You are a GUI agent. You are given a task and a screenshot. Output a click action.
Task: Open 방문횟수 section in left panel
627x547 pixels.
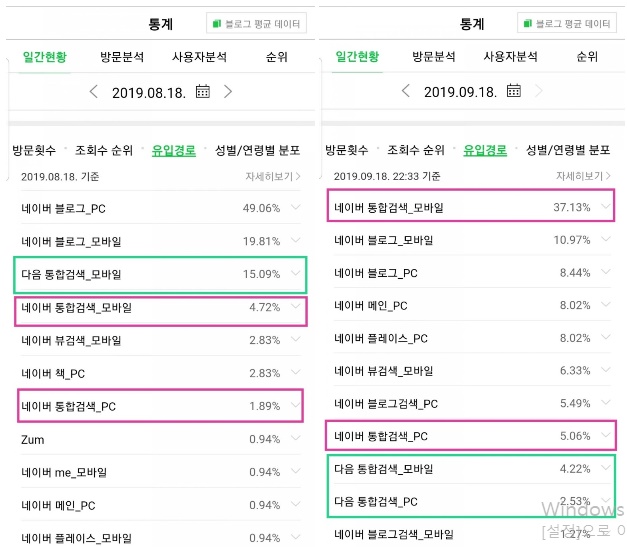click(x=34, y=150)
